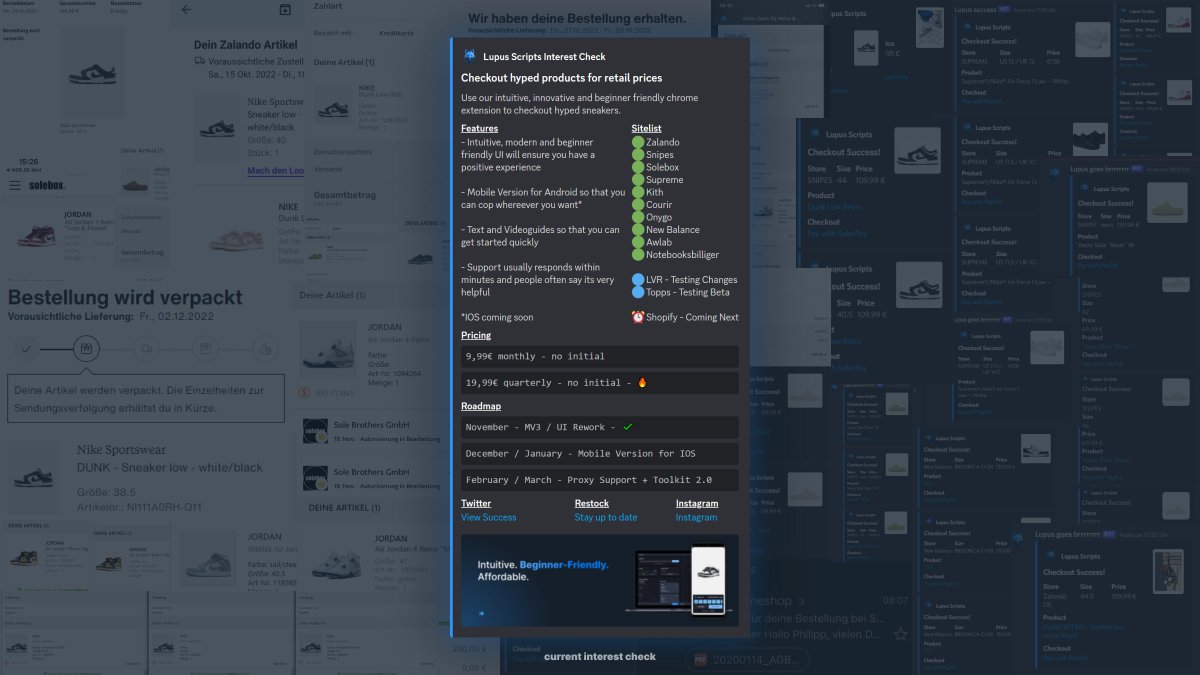
Task: Click the blue dot beside LVR - Testing Changes
Action: 638,280
